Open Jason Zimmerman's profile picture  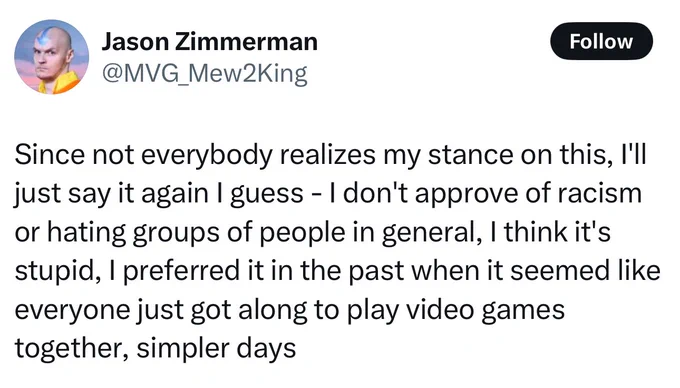[x=52, y=57]
